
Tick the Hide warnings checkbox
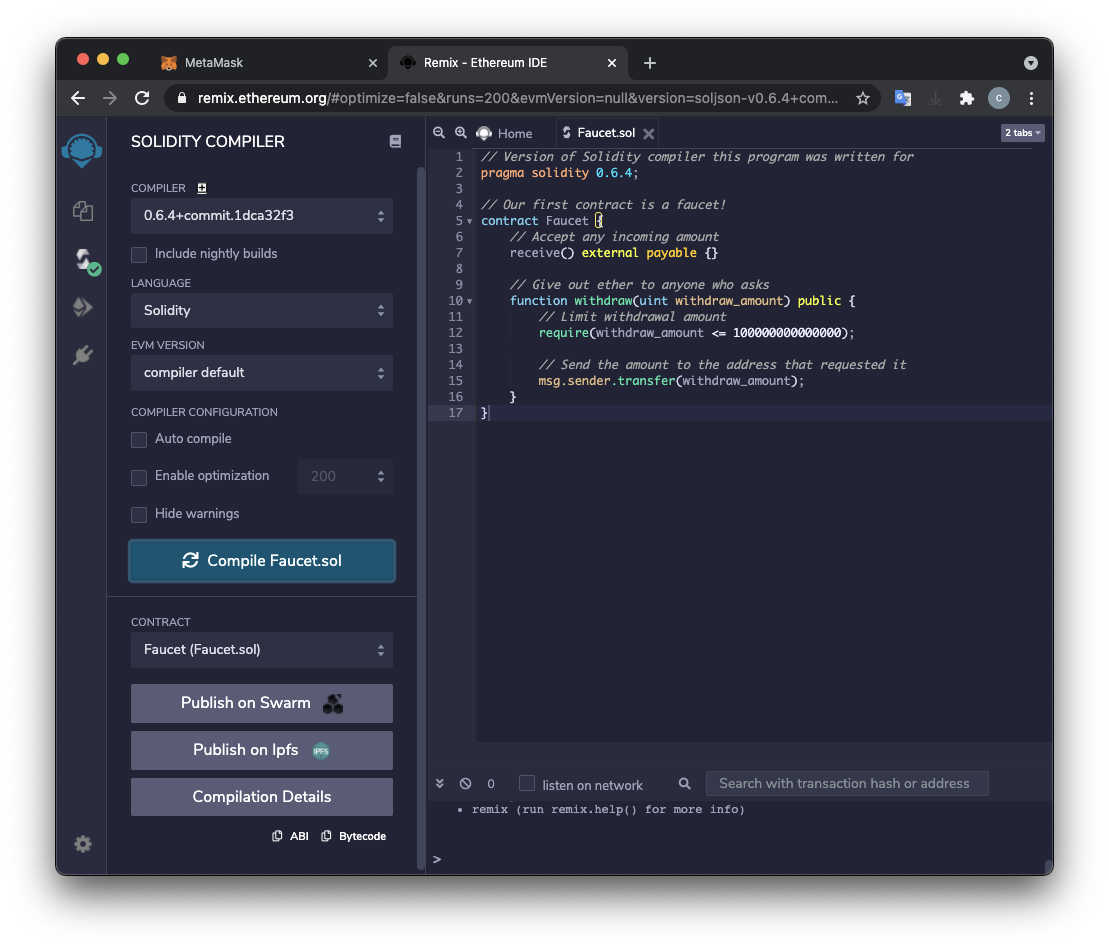click(x=139, y=515)
